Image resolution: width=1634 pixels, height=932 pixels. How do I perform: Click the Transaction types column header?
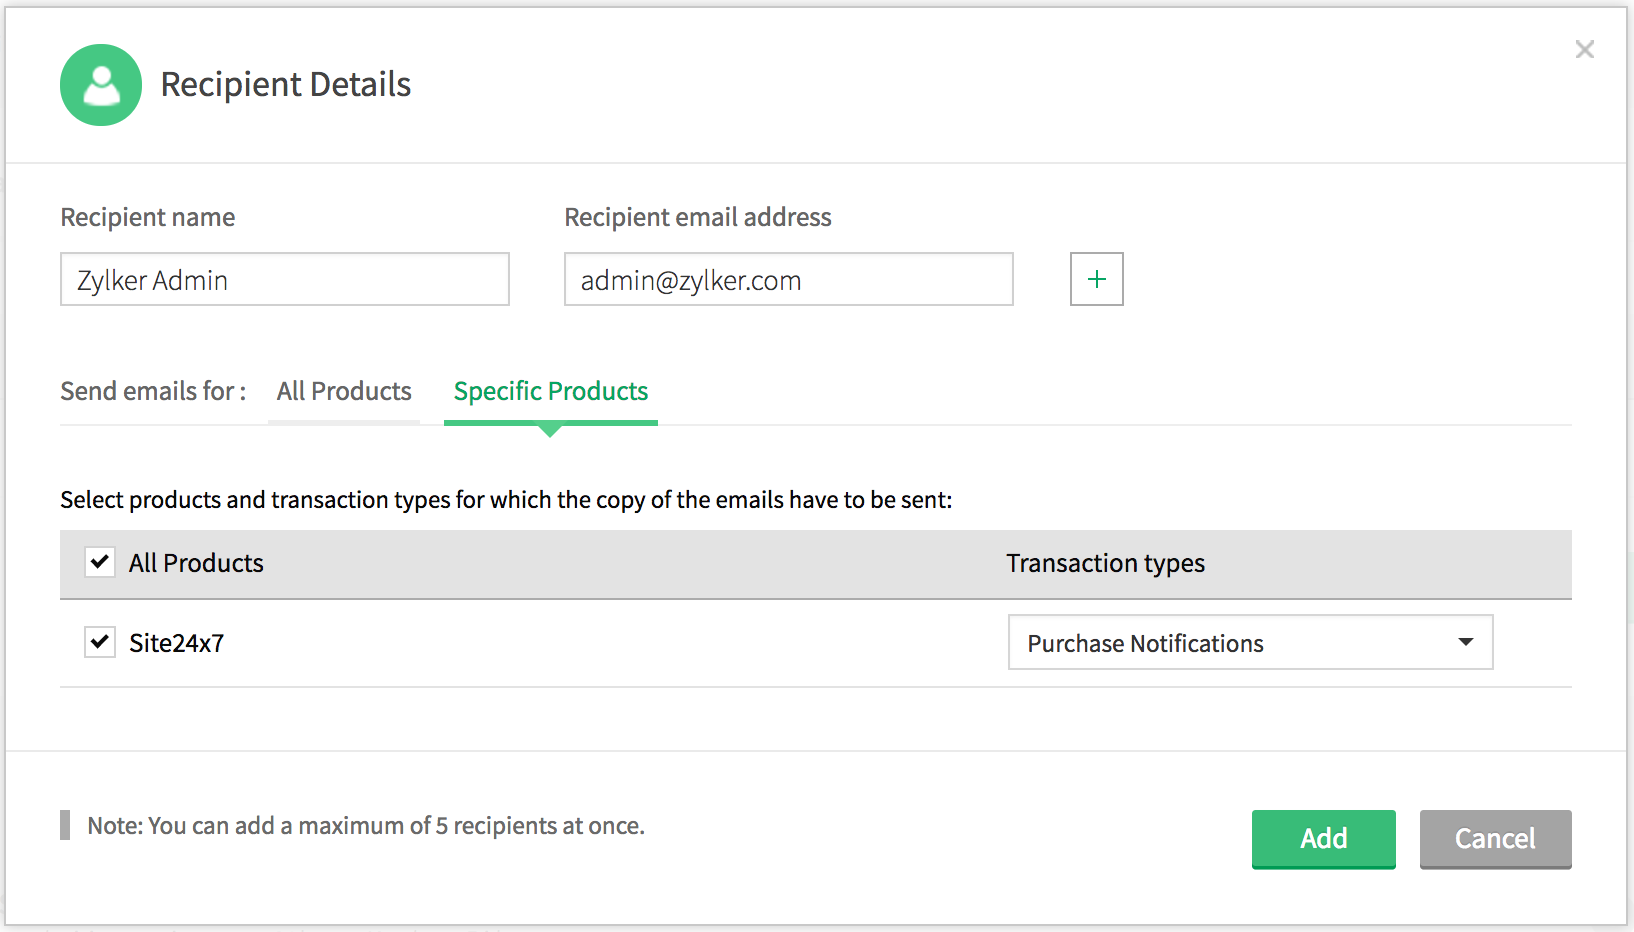[x=1105, y=563]
